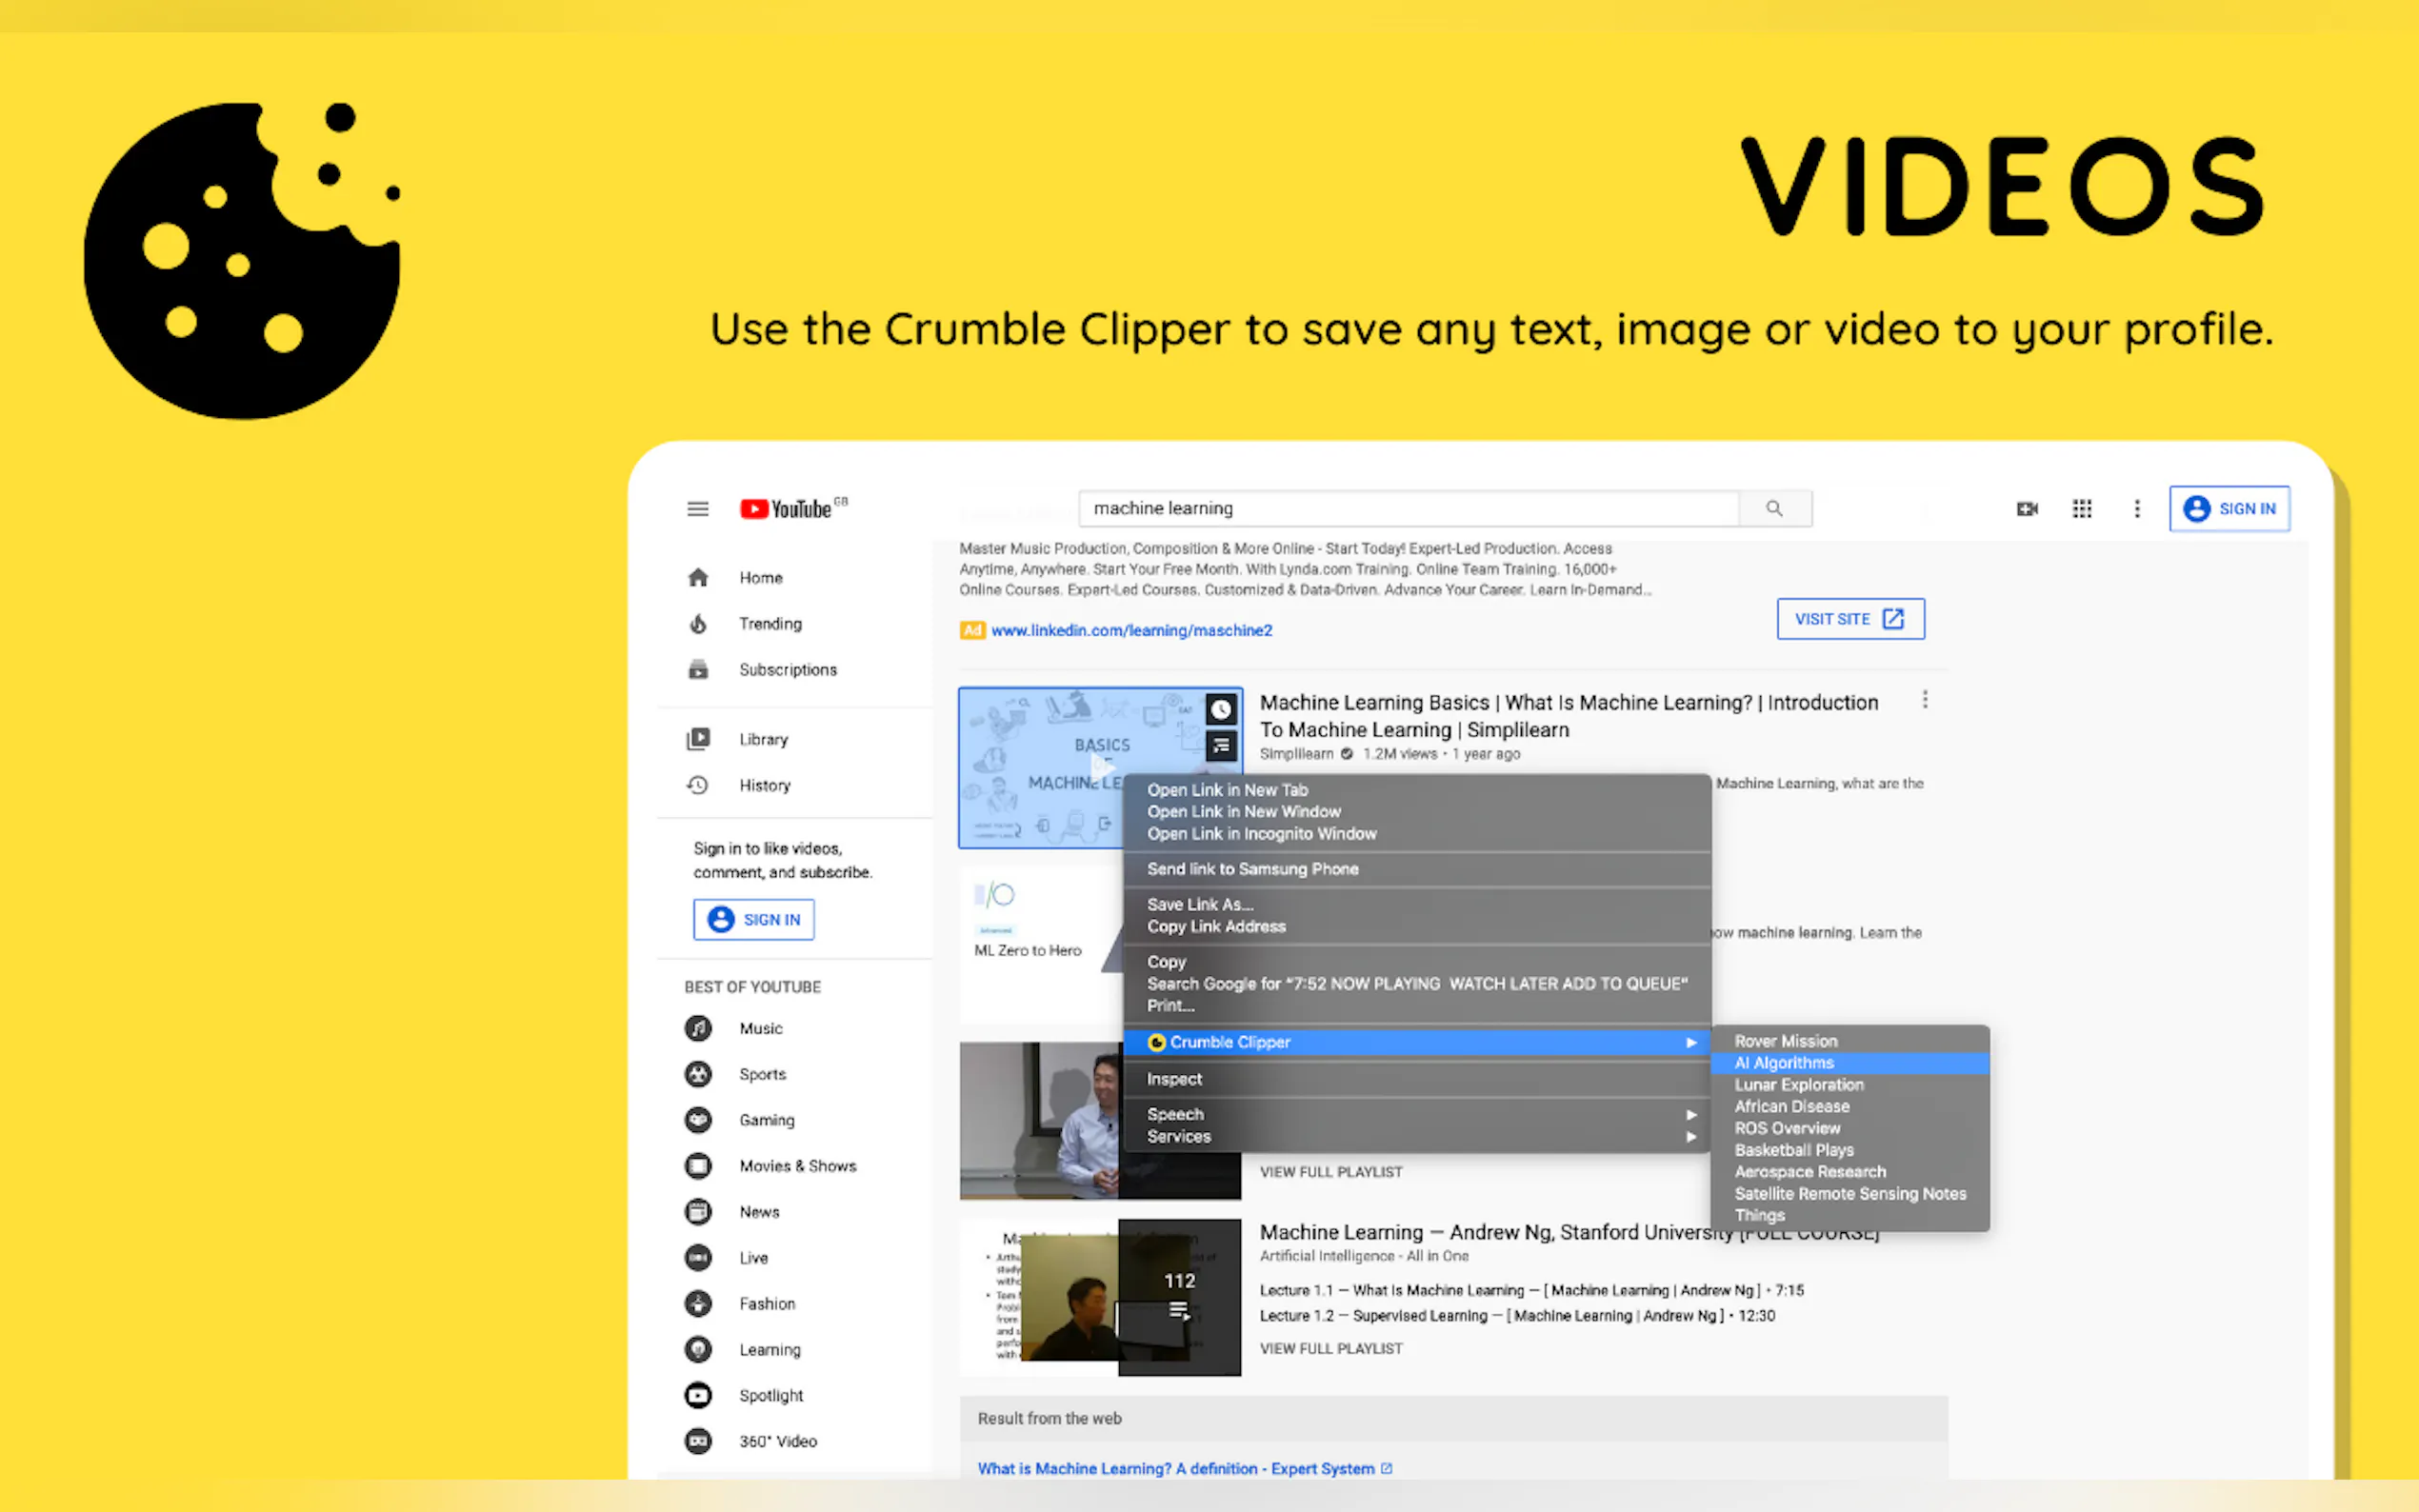The width and height of the screenshot is (2419, 1512).
Task: Click the Simplilearn channel name
Action: pos(1296,754)
